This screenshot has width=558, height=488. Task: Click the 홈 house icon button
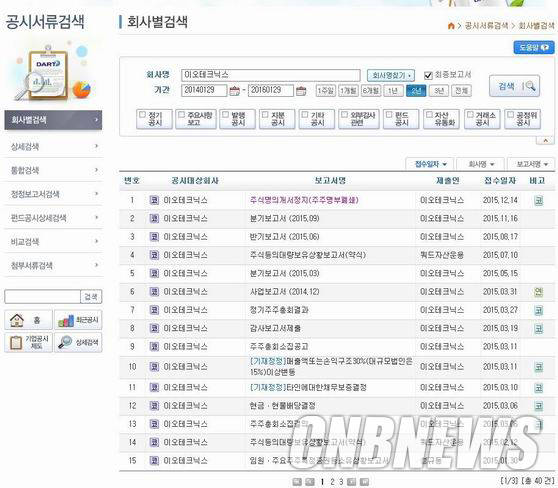pyautogui.click(x=28, y=320)
